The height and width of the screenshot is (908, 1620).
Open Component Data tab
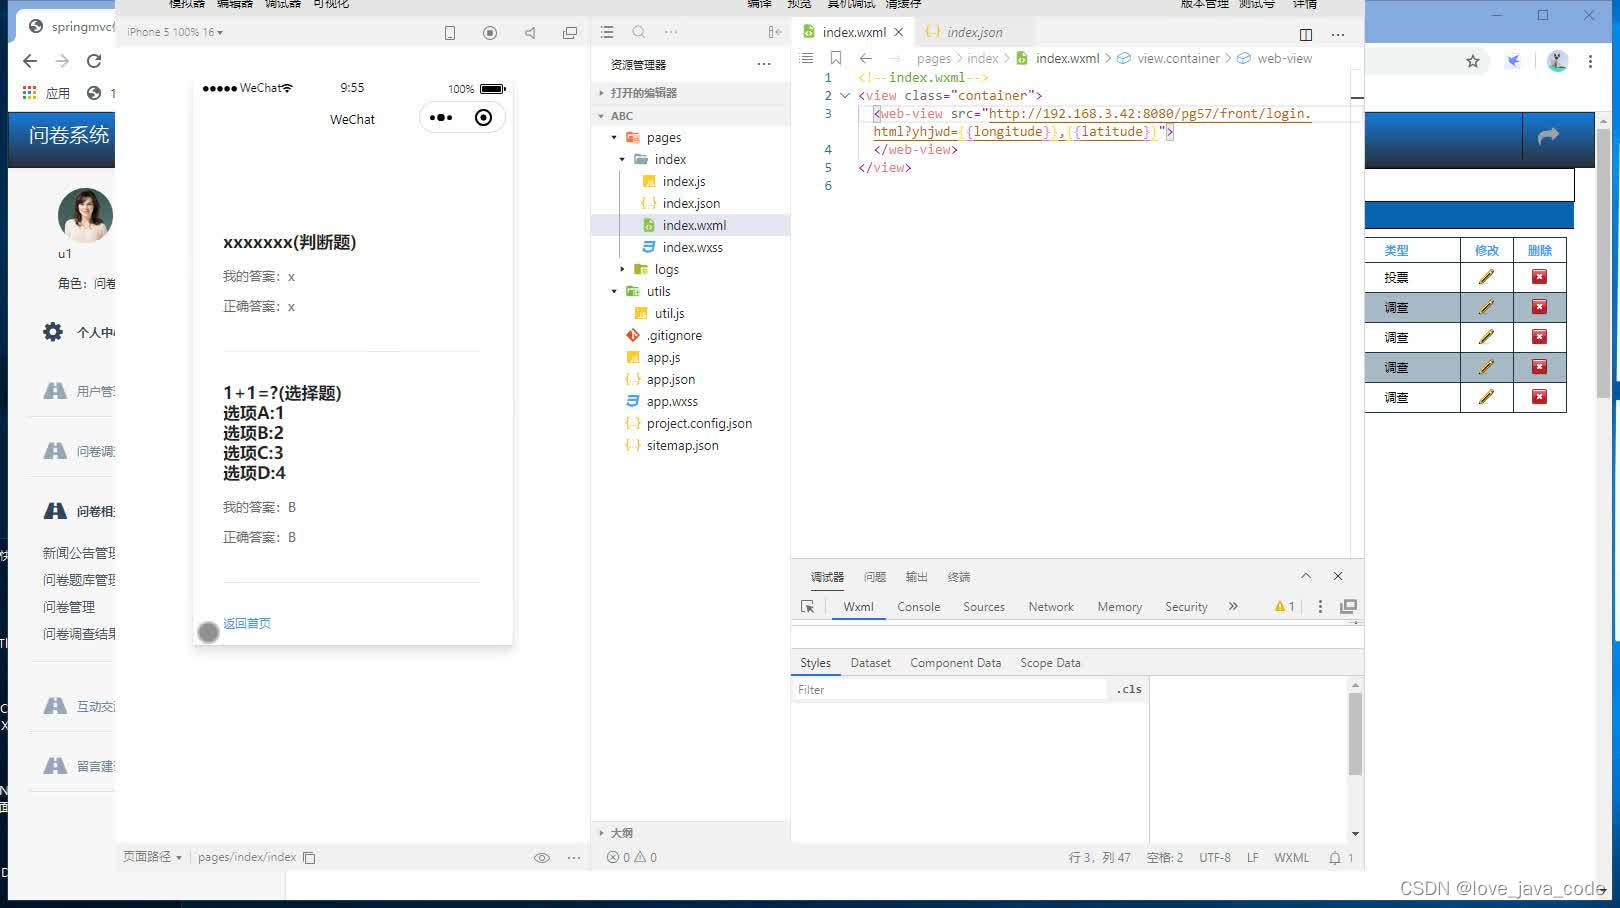click(x=955, y=663)
